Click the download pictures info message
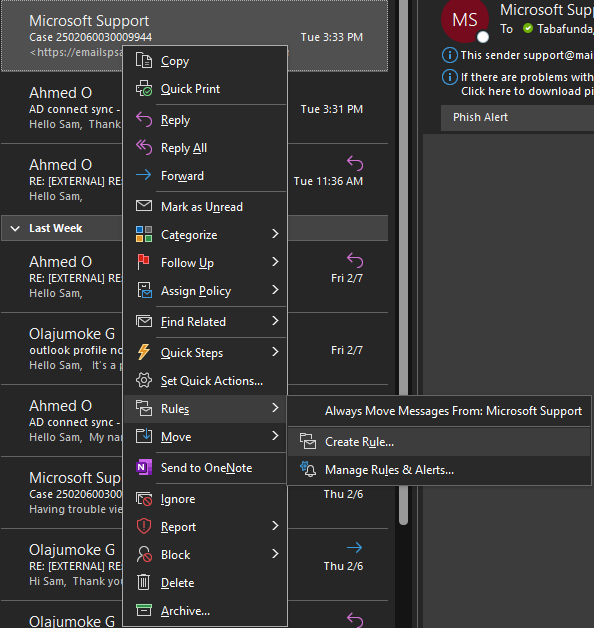 (x=519, y=84)
